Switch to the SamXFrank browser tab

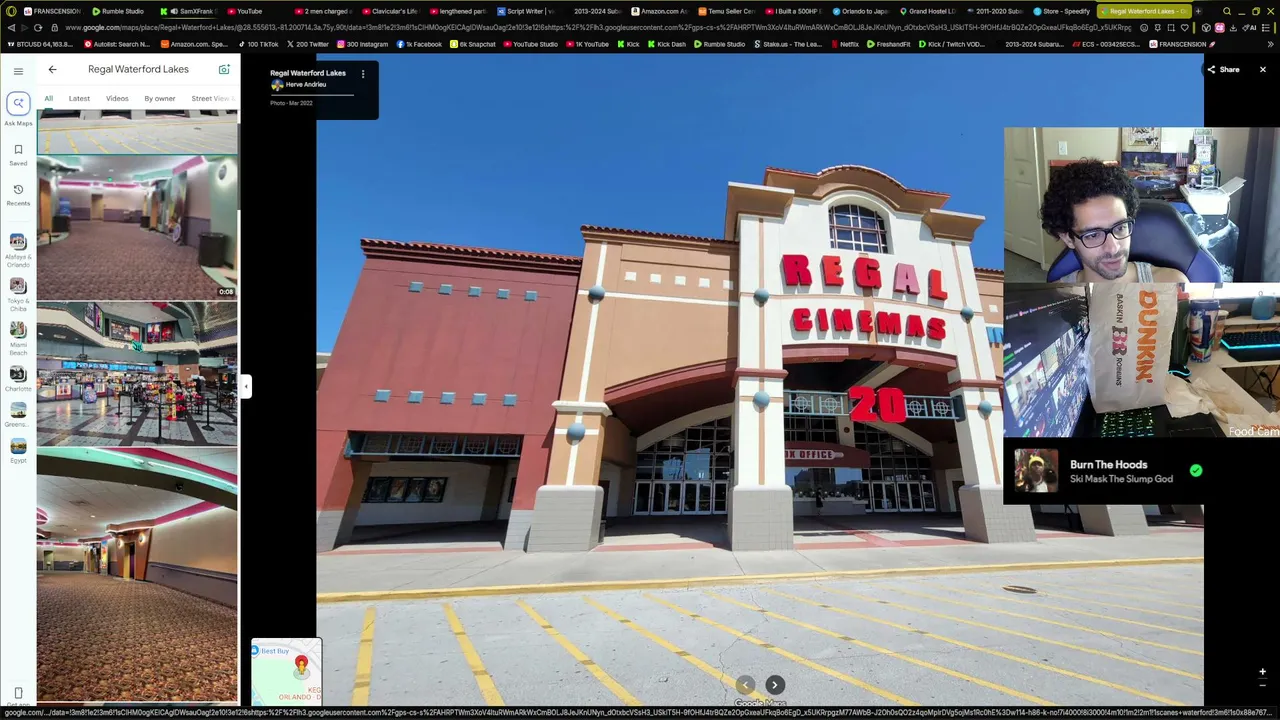[x=188, y=11]
